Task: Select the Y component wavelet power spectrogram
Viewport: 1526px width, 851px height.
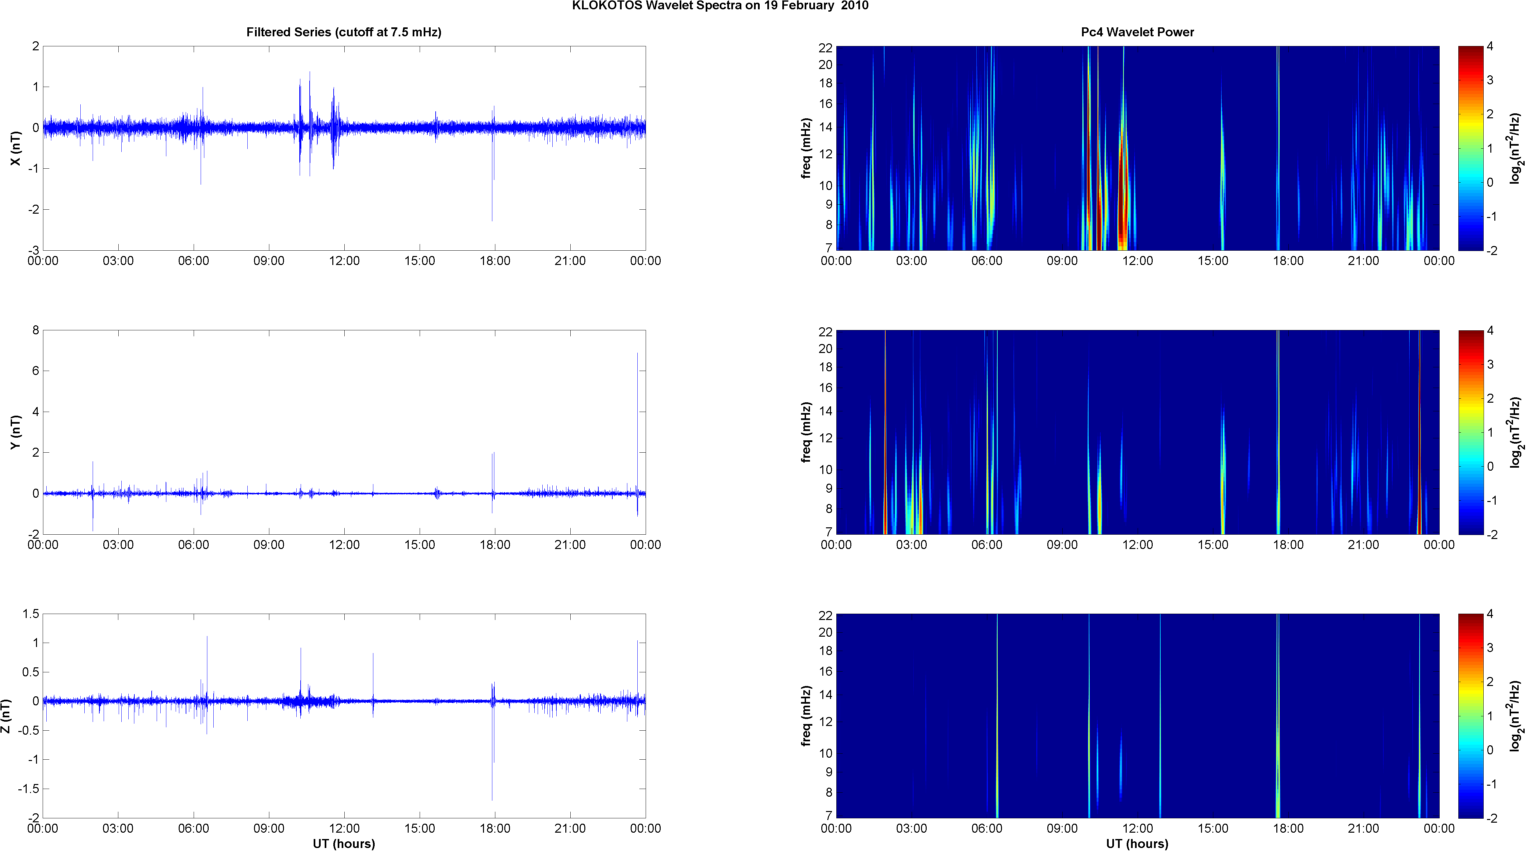Action: 1137,432
